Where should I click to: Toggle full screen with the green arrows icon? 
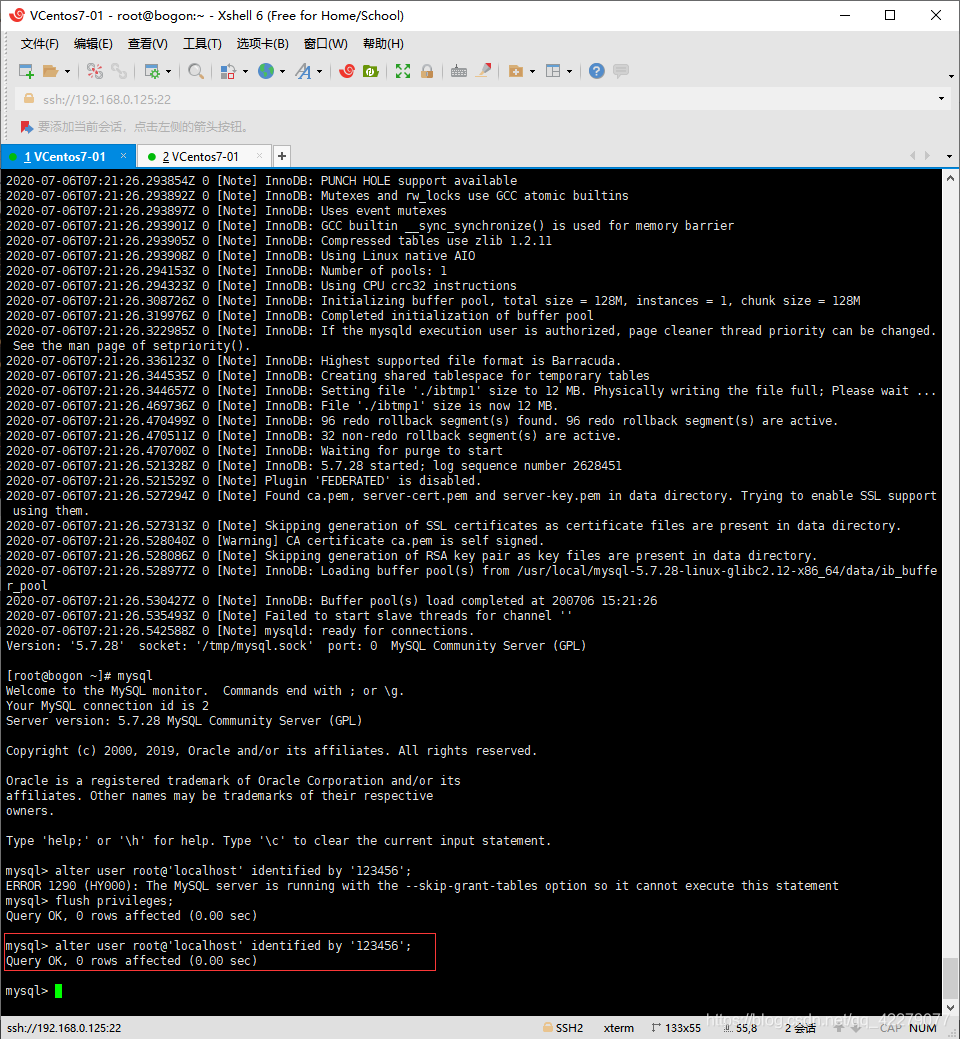403,71
